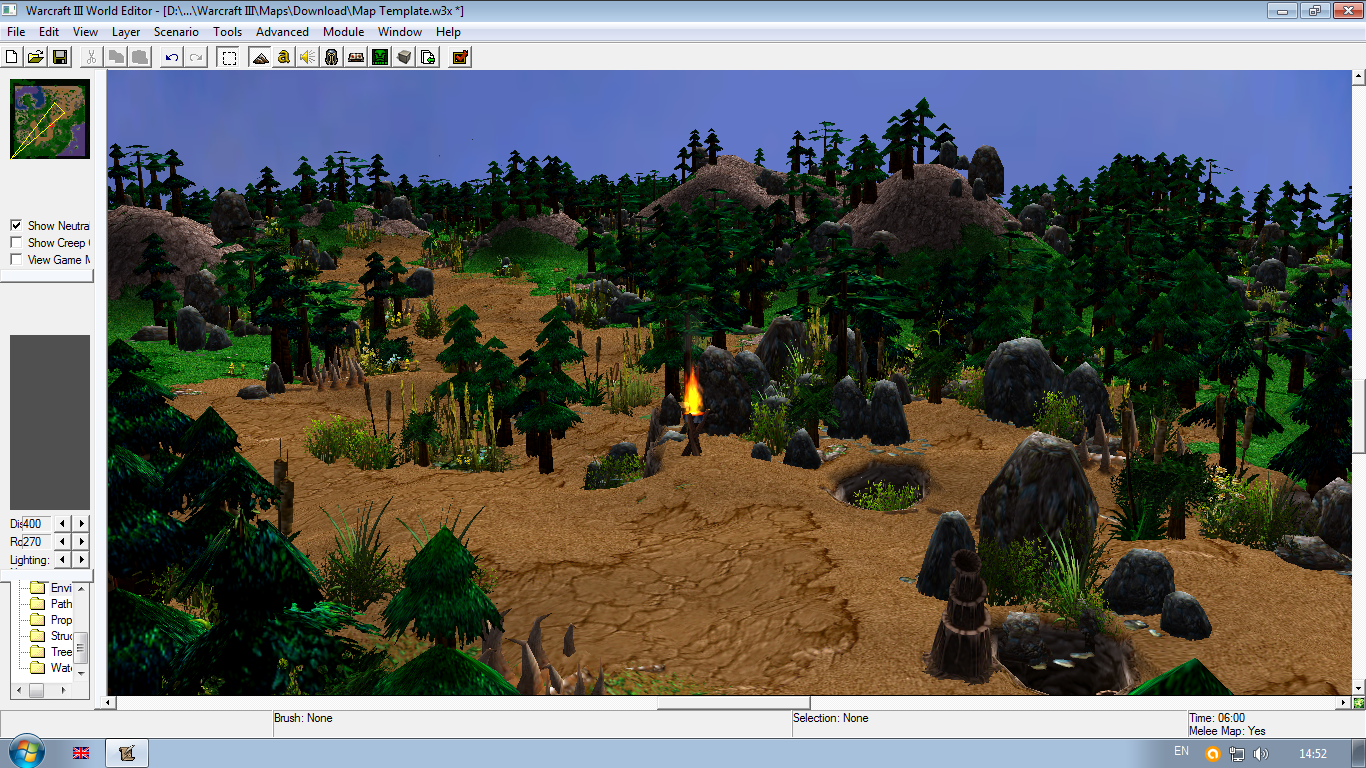Click the Distance value field showing 400
The image size is (1366, 768).
[x=36, y=523]
